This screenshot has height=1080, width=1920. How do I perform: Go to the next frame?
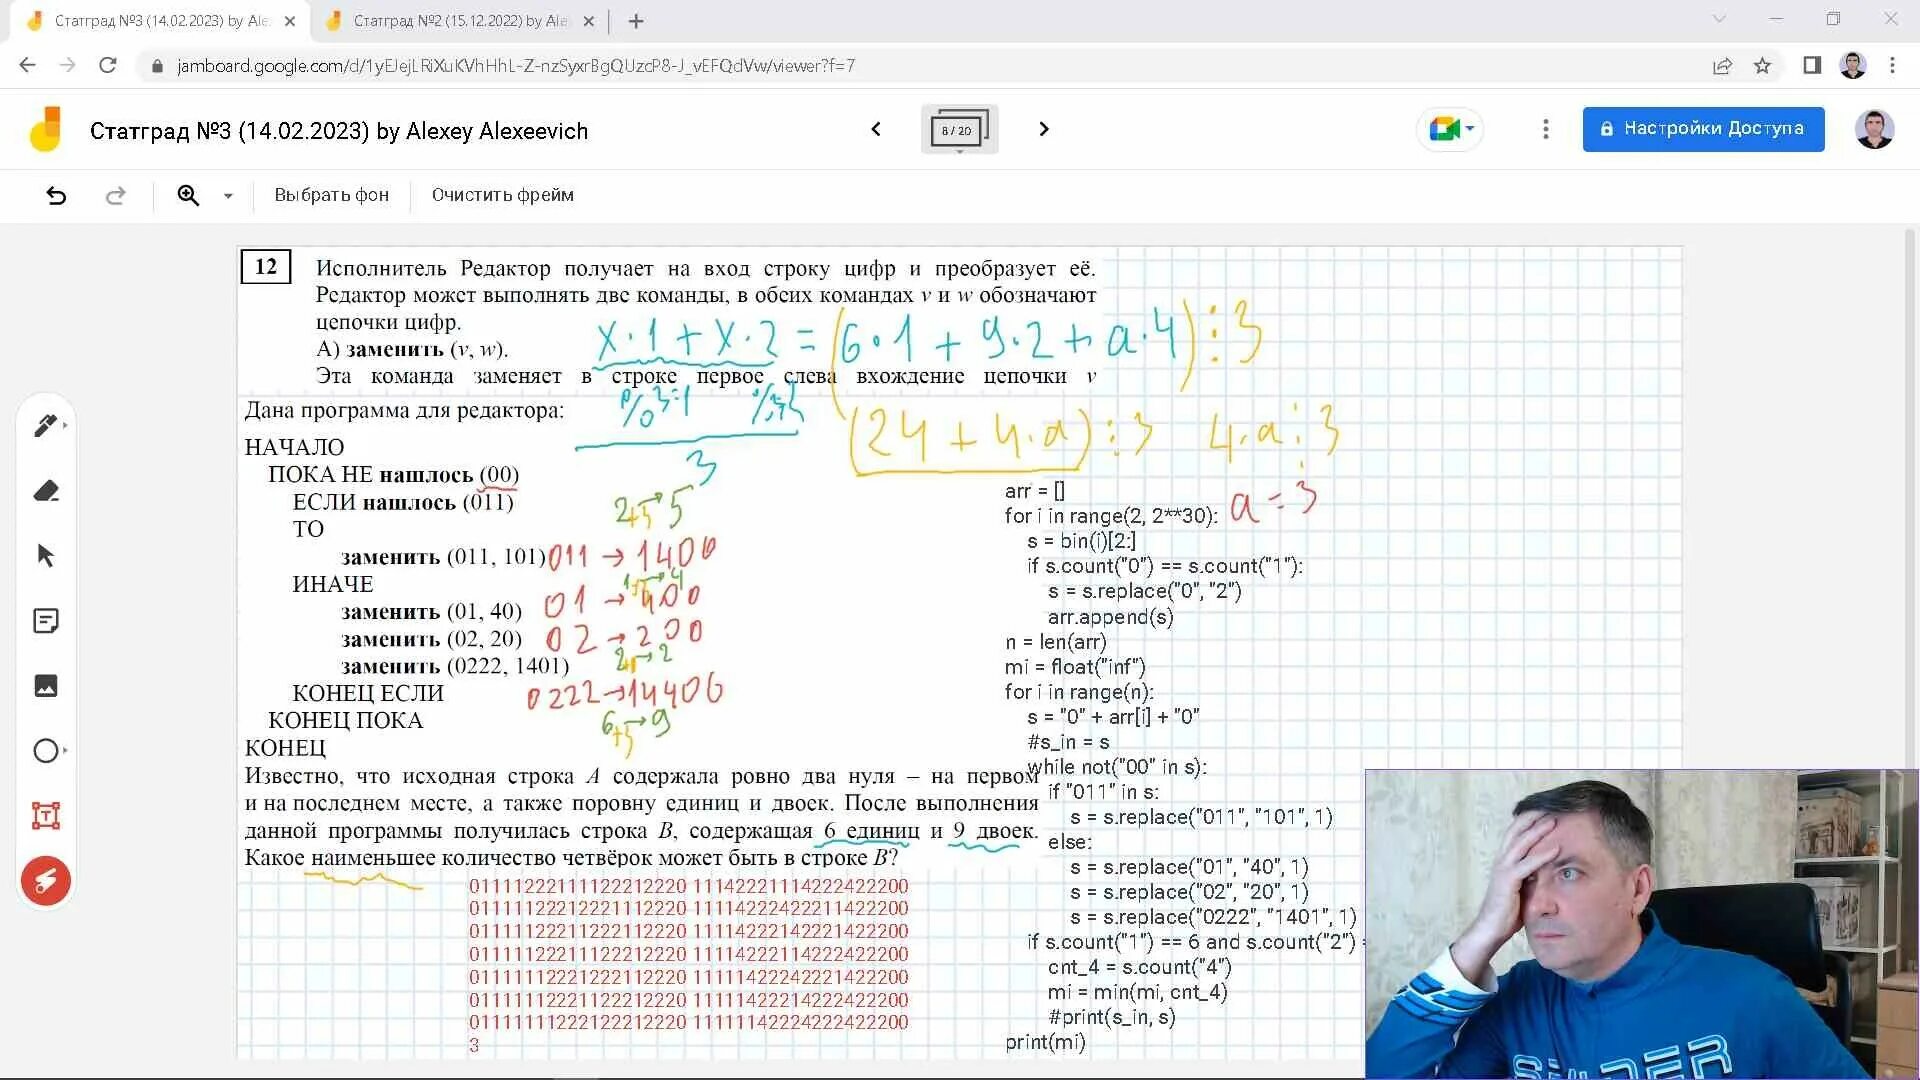point(1044,129)
